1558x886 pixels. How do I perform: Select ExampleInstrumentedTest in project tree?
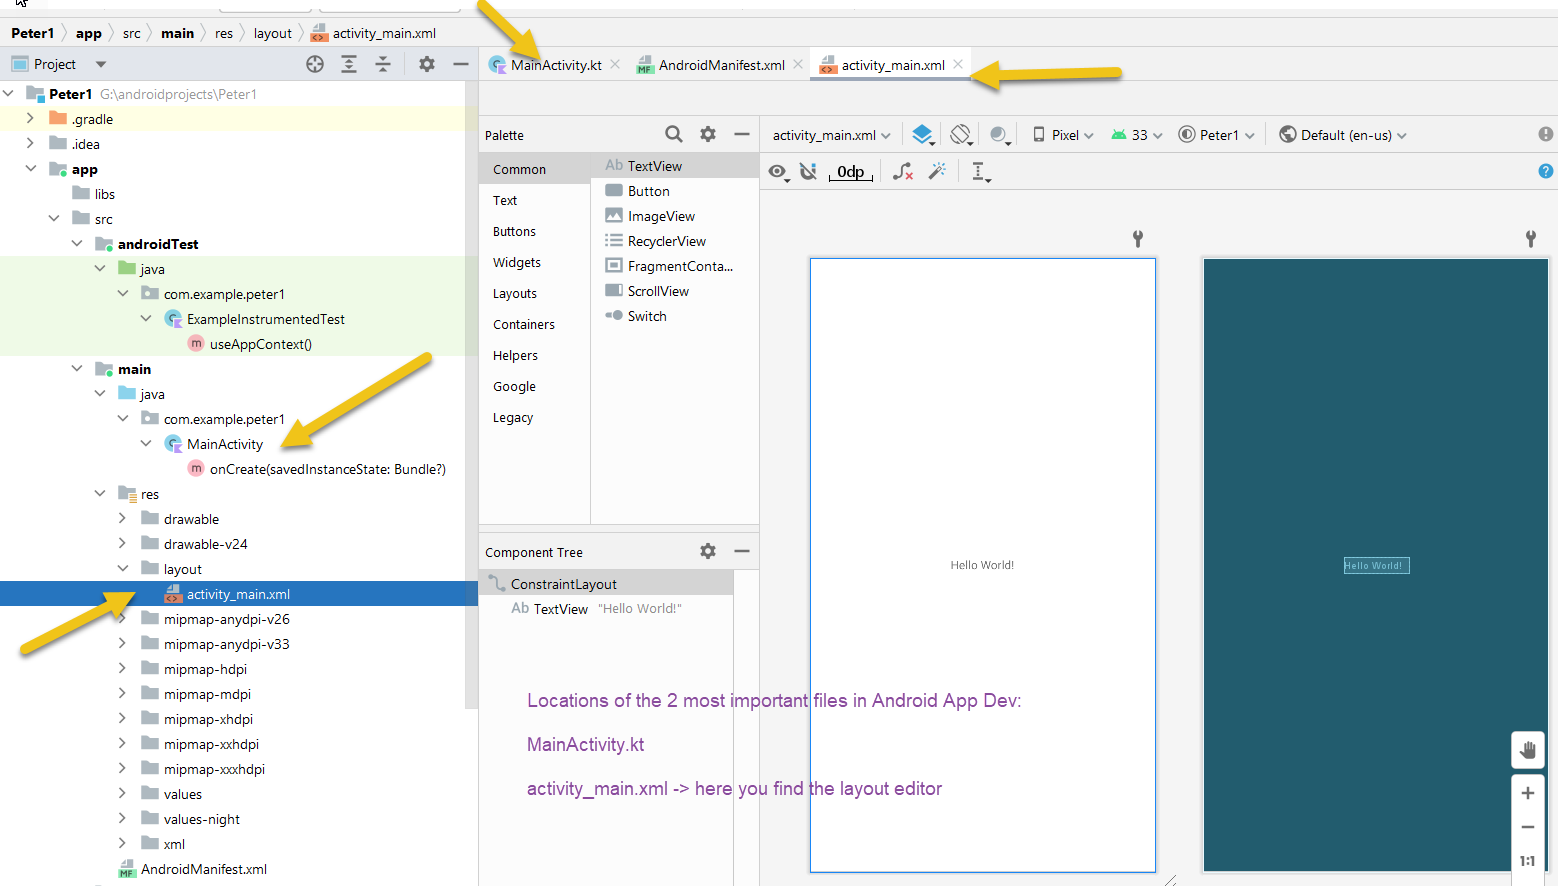[265, 319]
